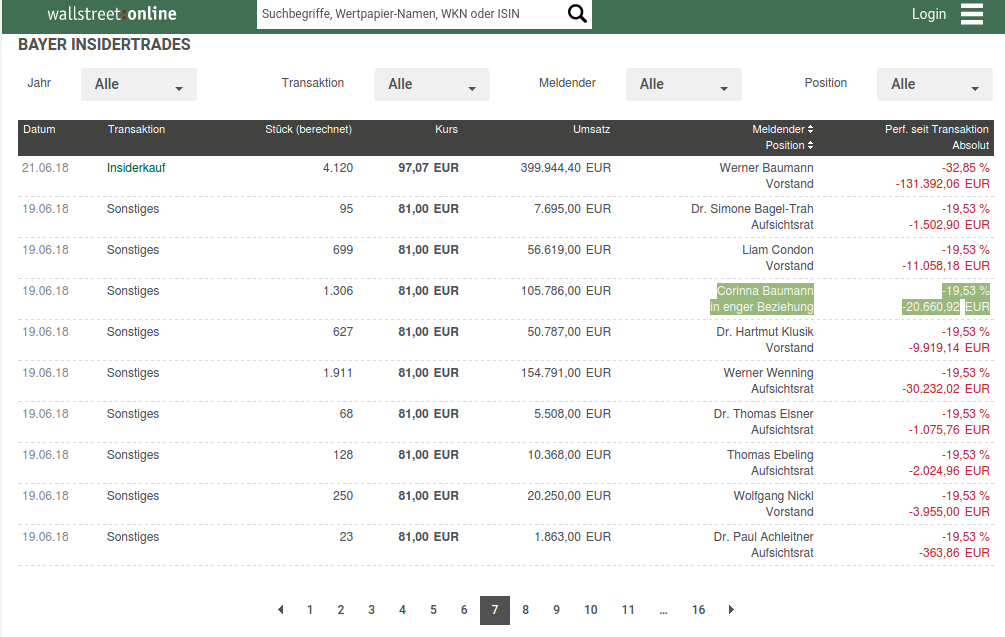Go to page 2
Viewport: 1005px width, 637px height.
tap(340, 610)
